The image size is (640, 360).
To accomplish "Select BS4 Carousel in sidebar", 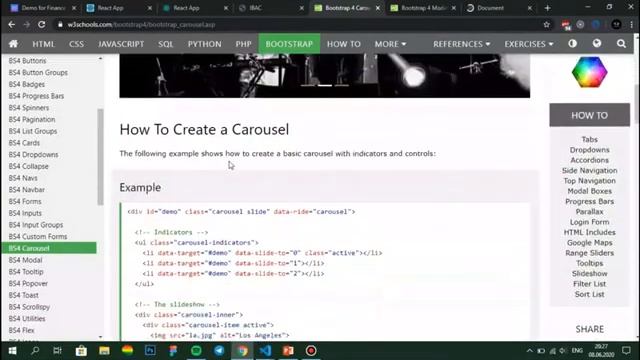I will [49, 248].
